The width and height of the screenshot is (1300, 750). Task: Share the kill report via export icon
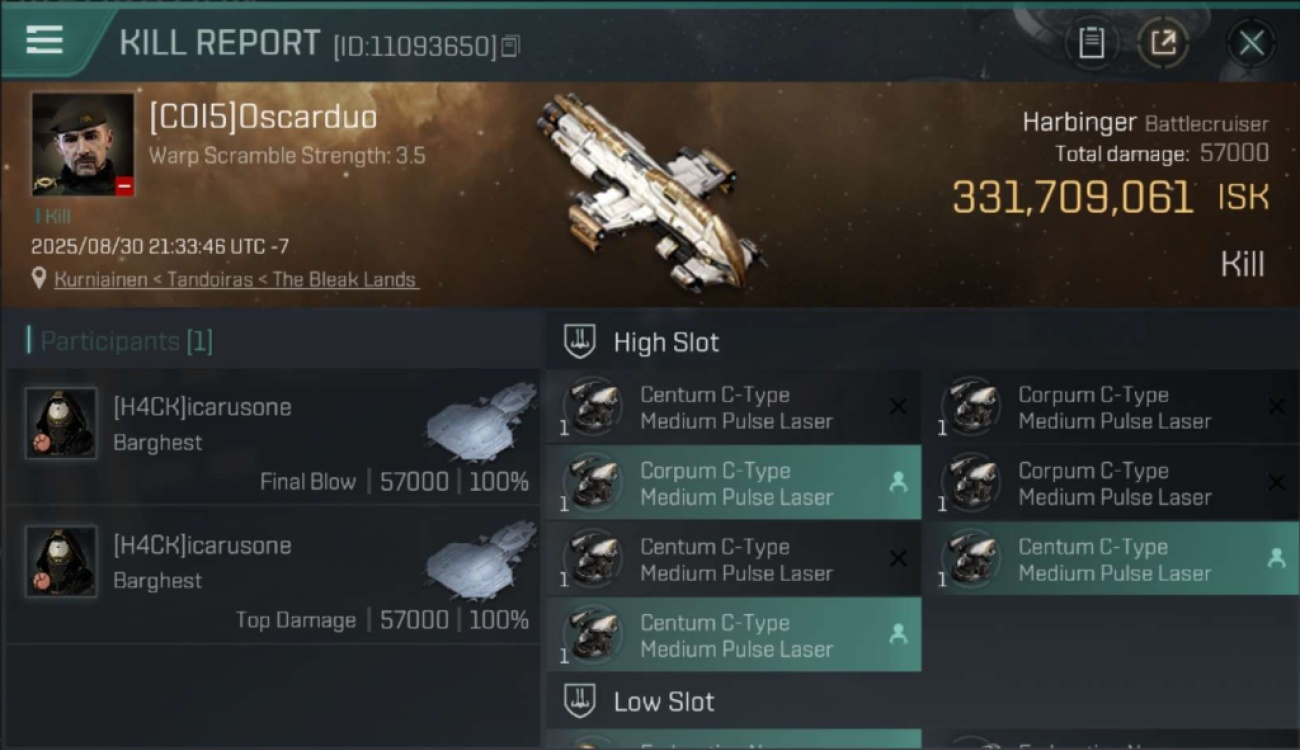pyautogui.click(x=1163, y=43)
